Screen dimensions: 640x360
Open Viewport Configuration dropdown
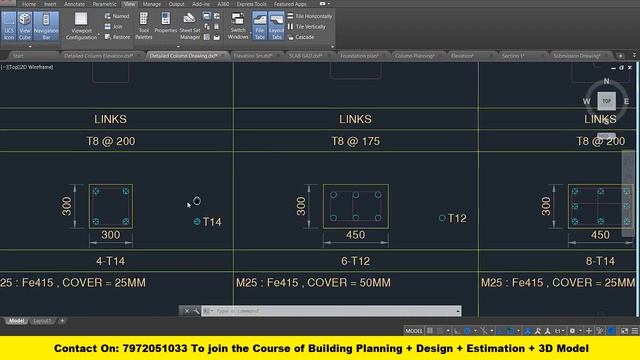[81, 26]
